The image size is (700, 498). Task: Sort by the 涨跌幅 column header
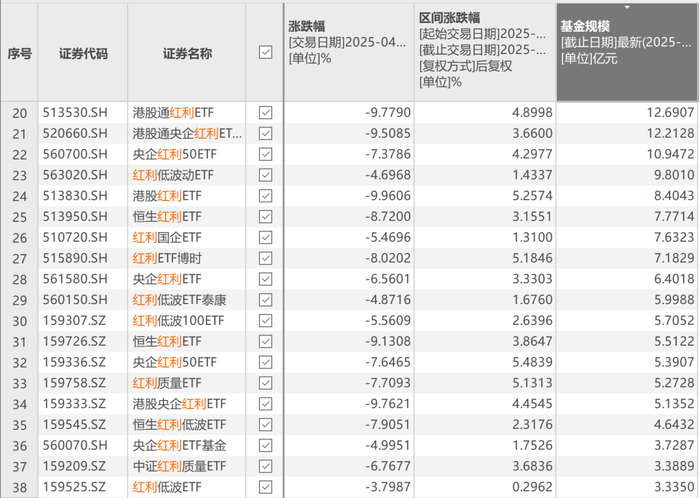[x=349, y=52]
